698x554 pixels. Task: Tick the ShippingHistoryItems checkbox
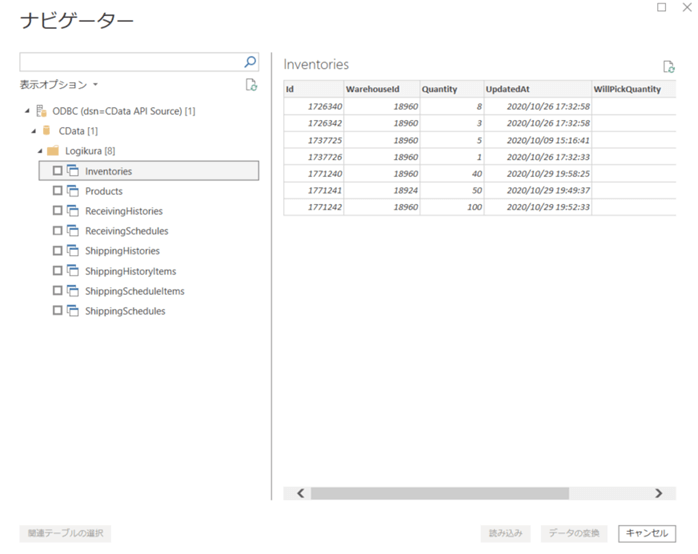pyautogui.click(x=57, y=271)
